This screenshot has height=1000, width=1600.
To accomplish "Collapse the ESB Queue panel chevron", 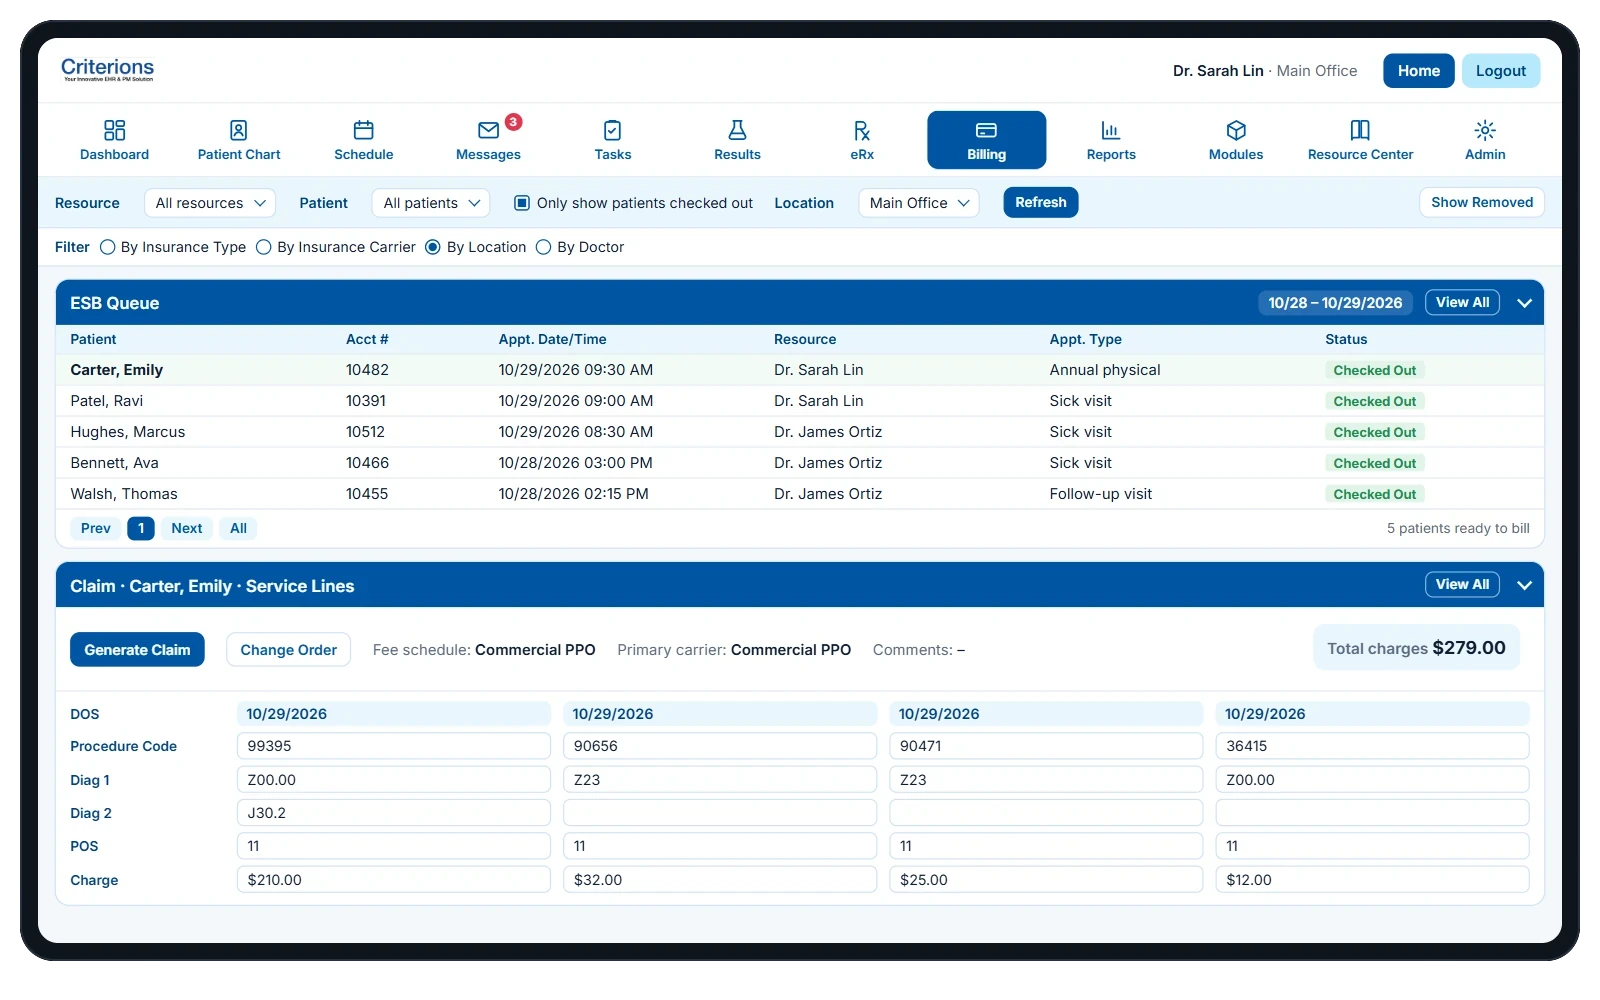I will pyautogui.click(x=1524, y=303).
